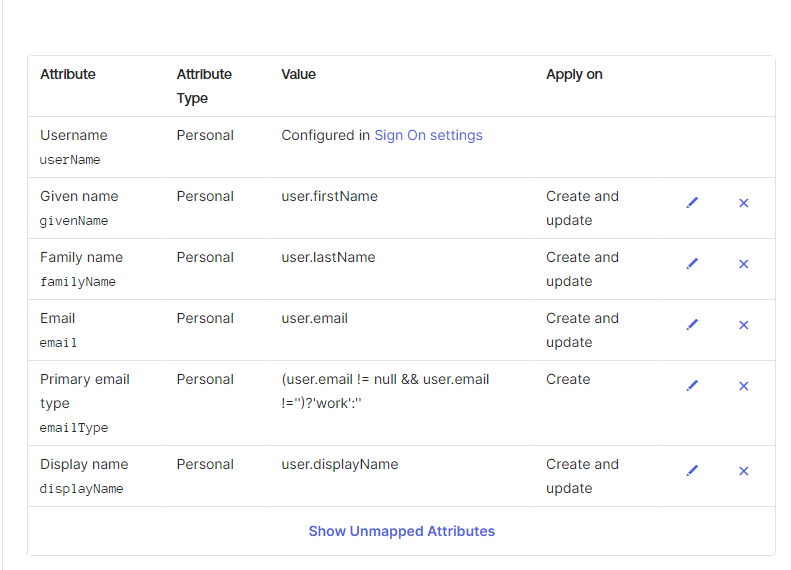791x570 pixels.
Task: Click the Apply on column header
Action: point(574,74)
